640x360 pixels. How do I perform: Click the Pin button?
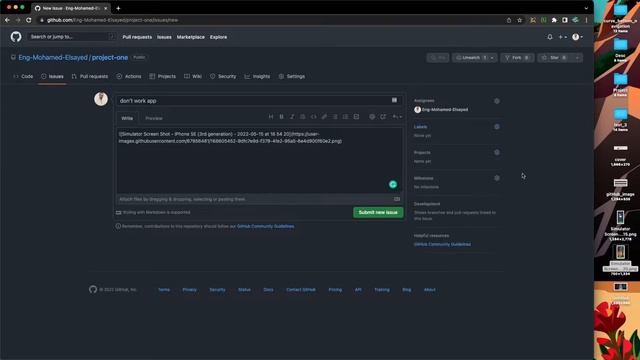[438, 58]
